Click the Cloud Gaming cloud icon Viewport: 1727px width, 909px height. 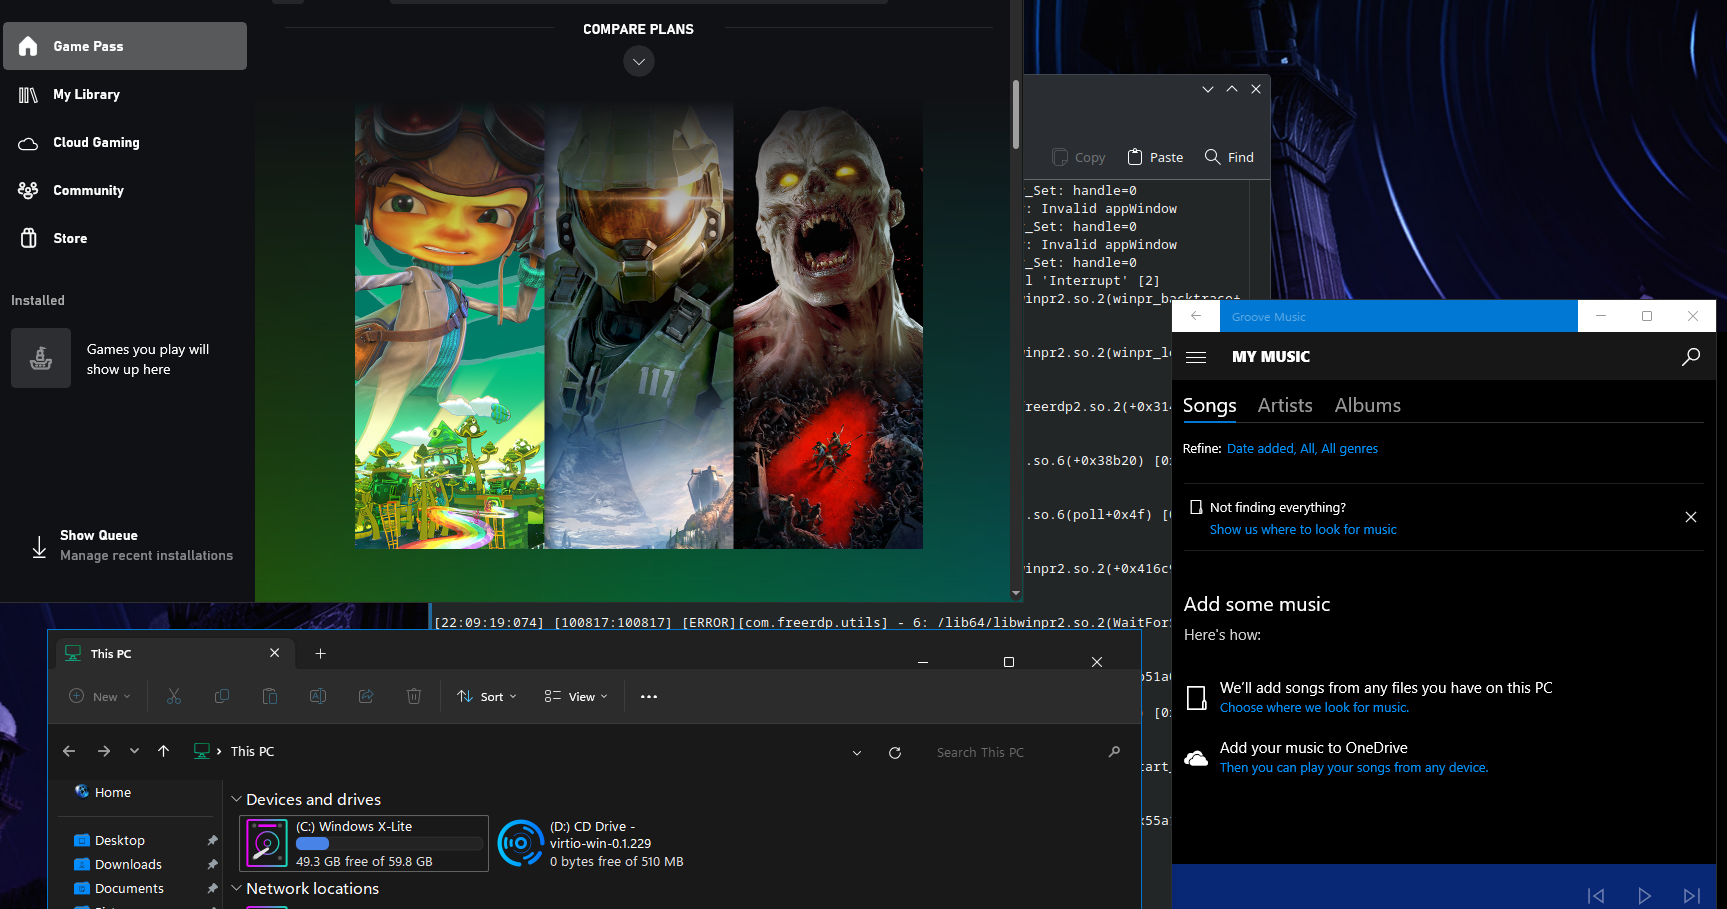[28, 143]
